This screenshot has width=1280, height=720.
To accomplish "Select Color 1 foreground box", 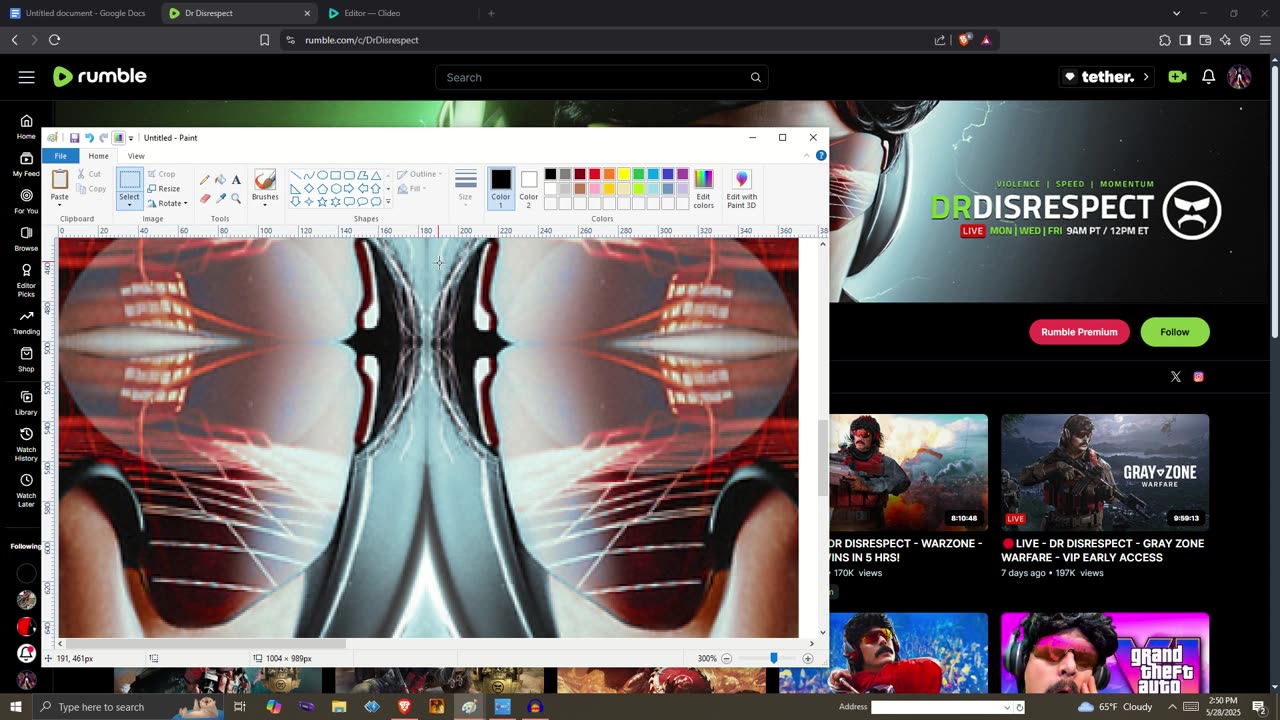I will pyautogui.click(x=501, y=188).
